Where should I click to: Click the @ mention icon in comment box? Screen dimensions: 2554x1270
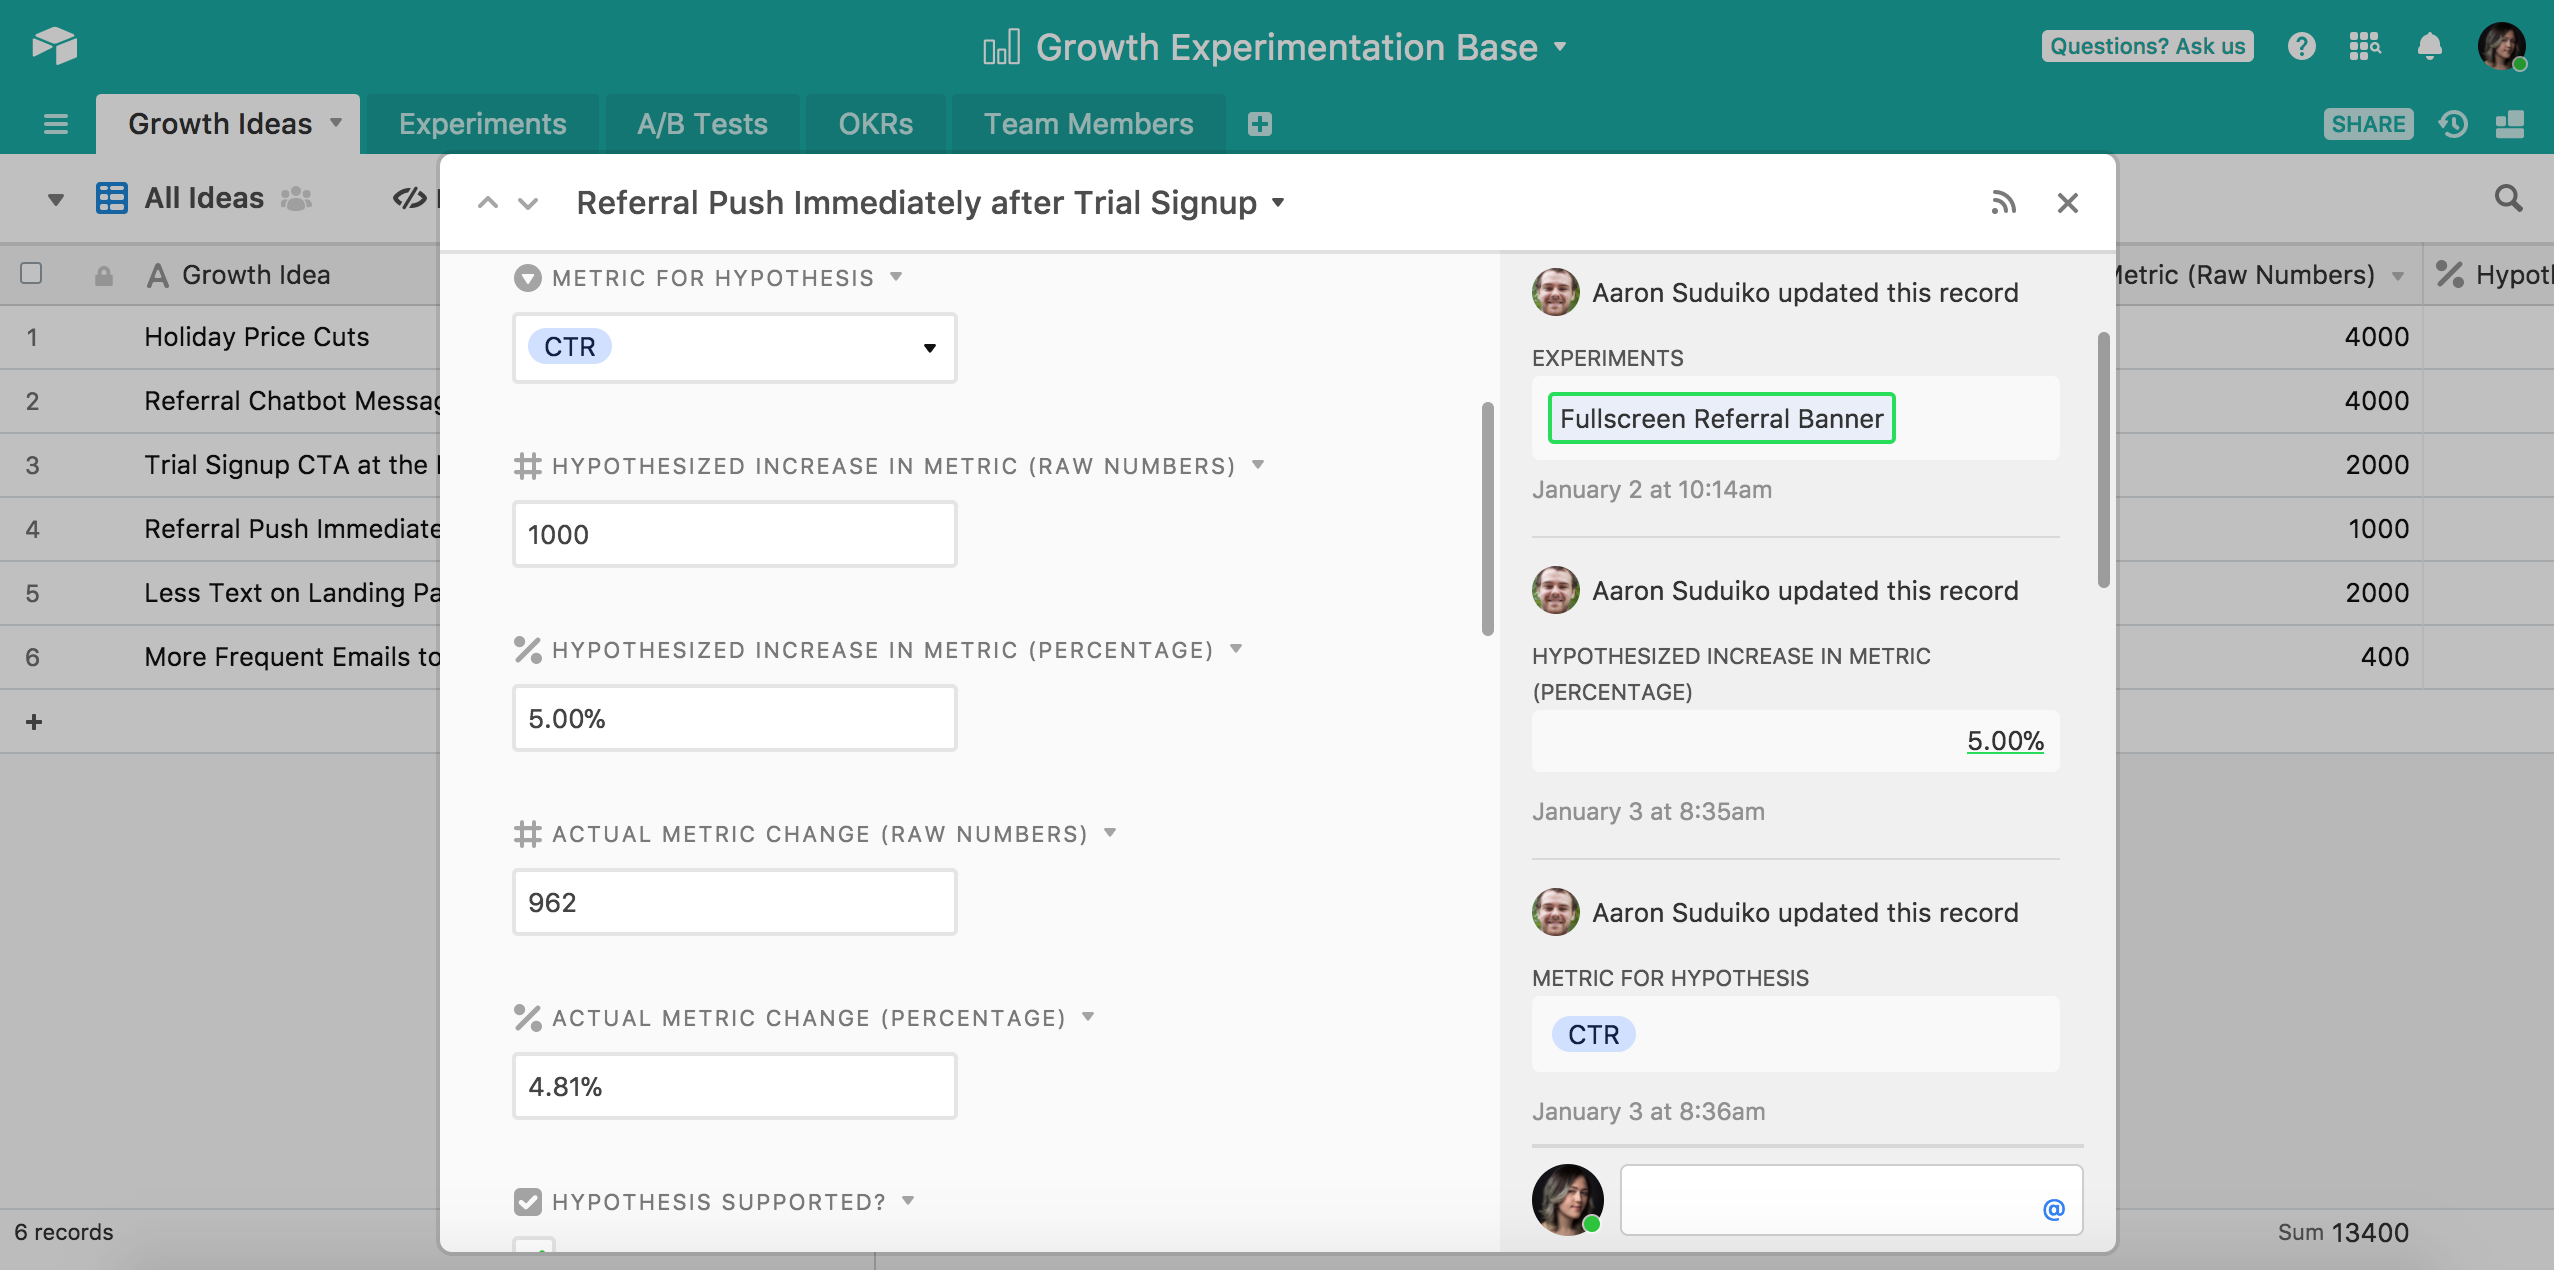[2053, 1209]
